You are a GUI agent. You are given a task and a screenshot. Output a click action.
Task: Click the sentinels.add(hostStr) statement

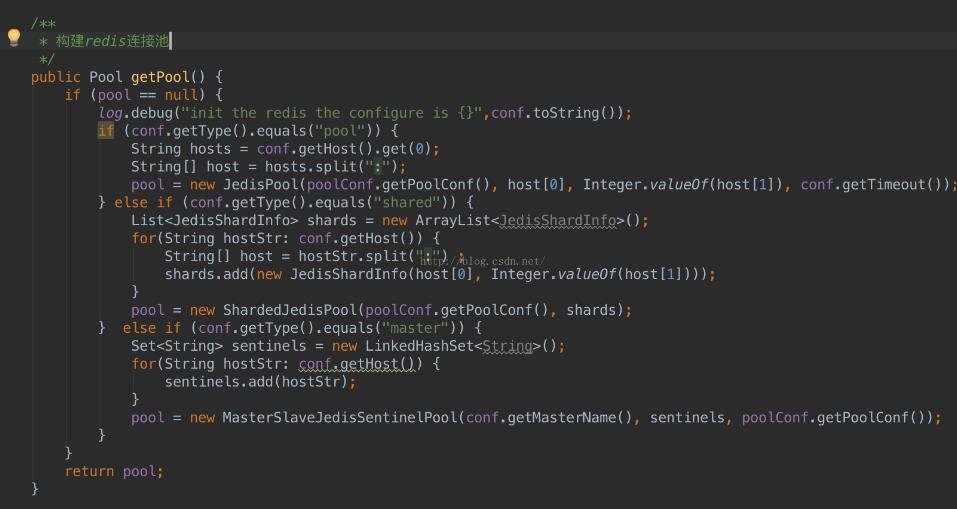[259, 382]
